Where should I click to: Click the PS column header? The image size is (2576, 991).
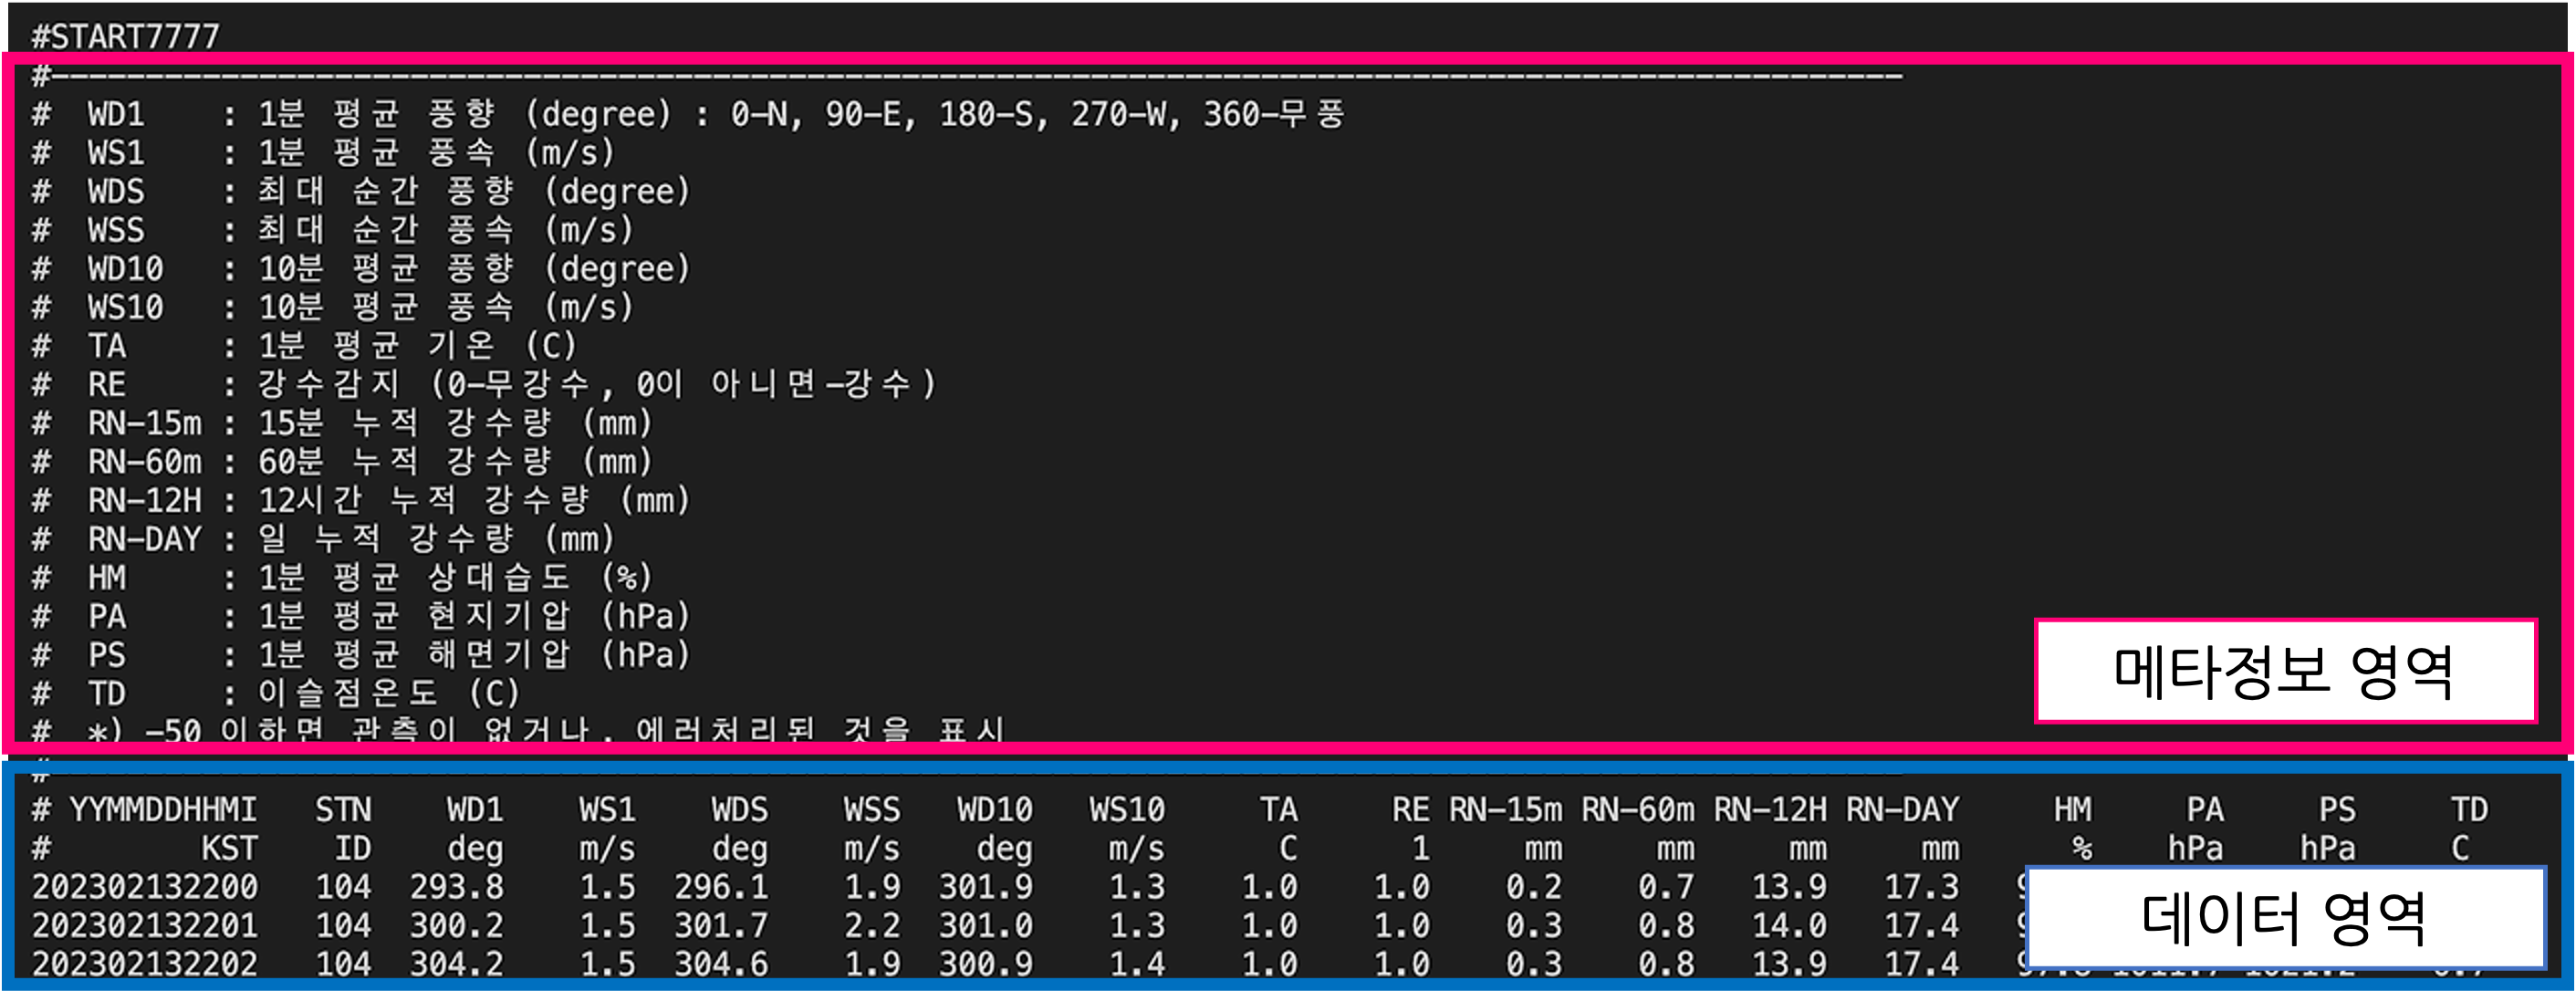click(2336, 809)
